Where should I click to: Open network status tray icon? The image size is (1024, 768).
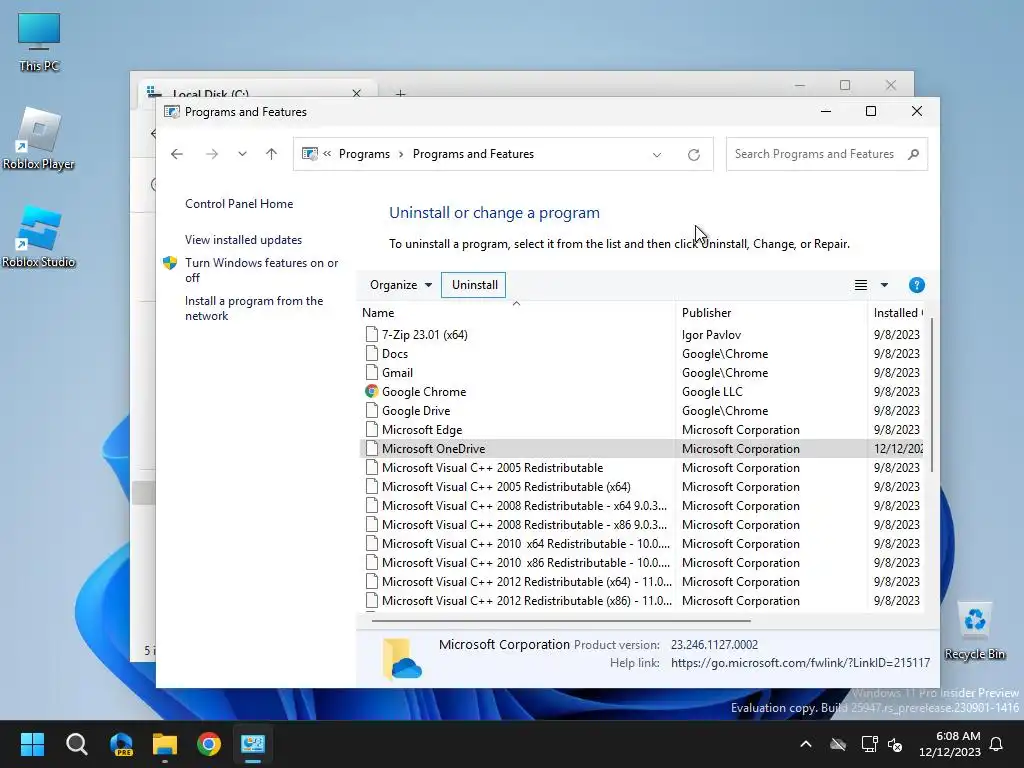869,744
